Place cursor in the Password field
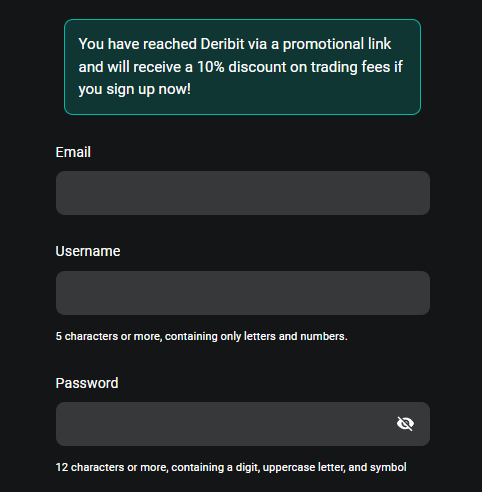482x492 pixels. tap(243, 424)
